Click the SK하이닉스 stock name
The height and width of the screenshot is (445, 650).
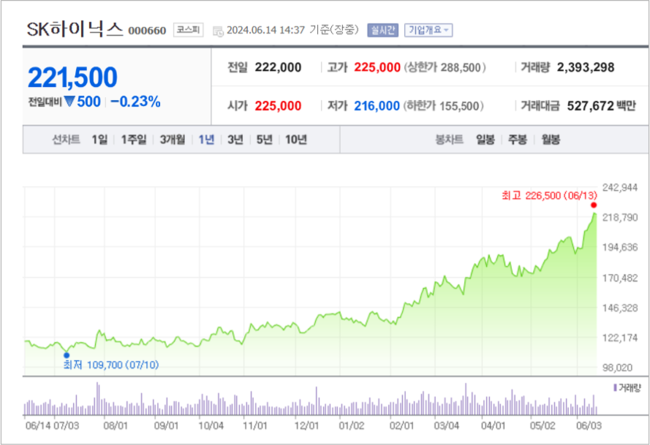click(75, 30)
